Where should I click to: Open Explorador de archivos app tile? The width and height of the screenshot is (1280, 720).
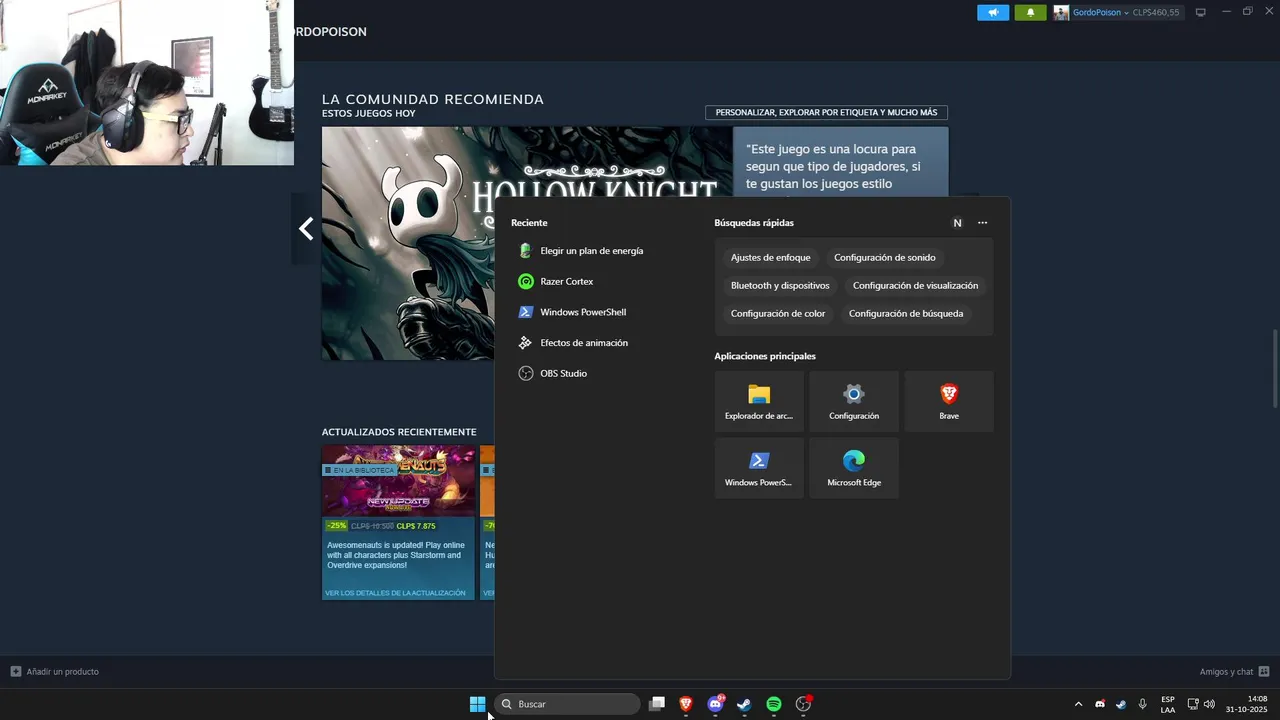coord(759,402)
